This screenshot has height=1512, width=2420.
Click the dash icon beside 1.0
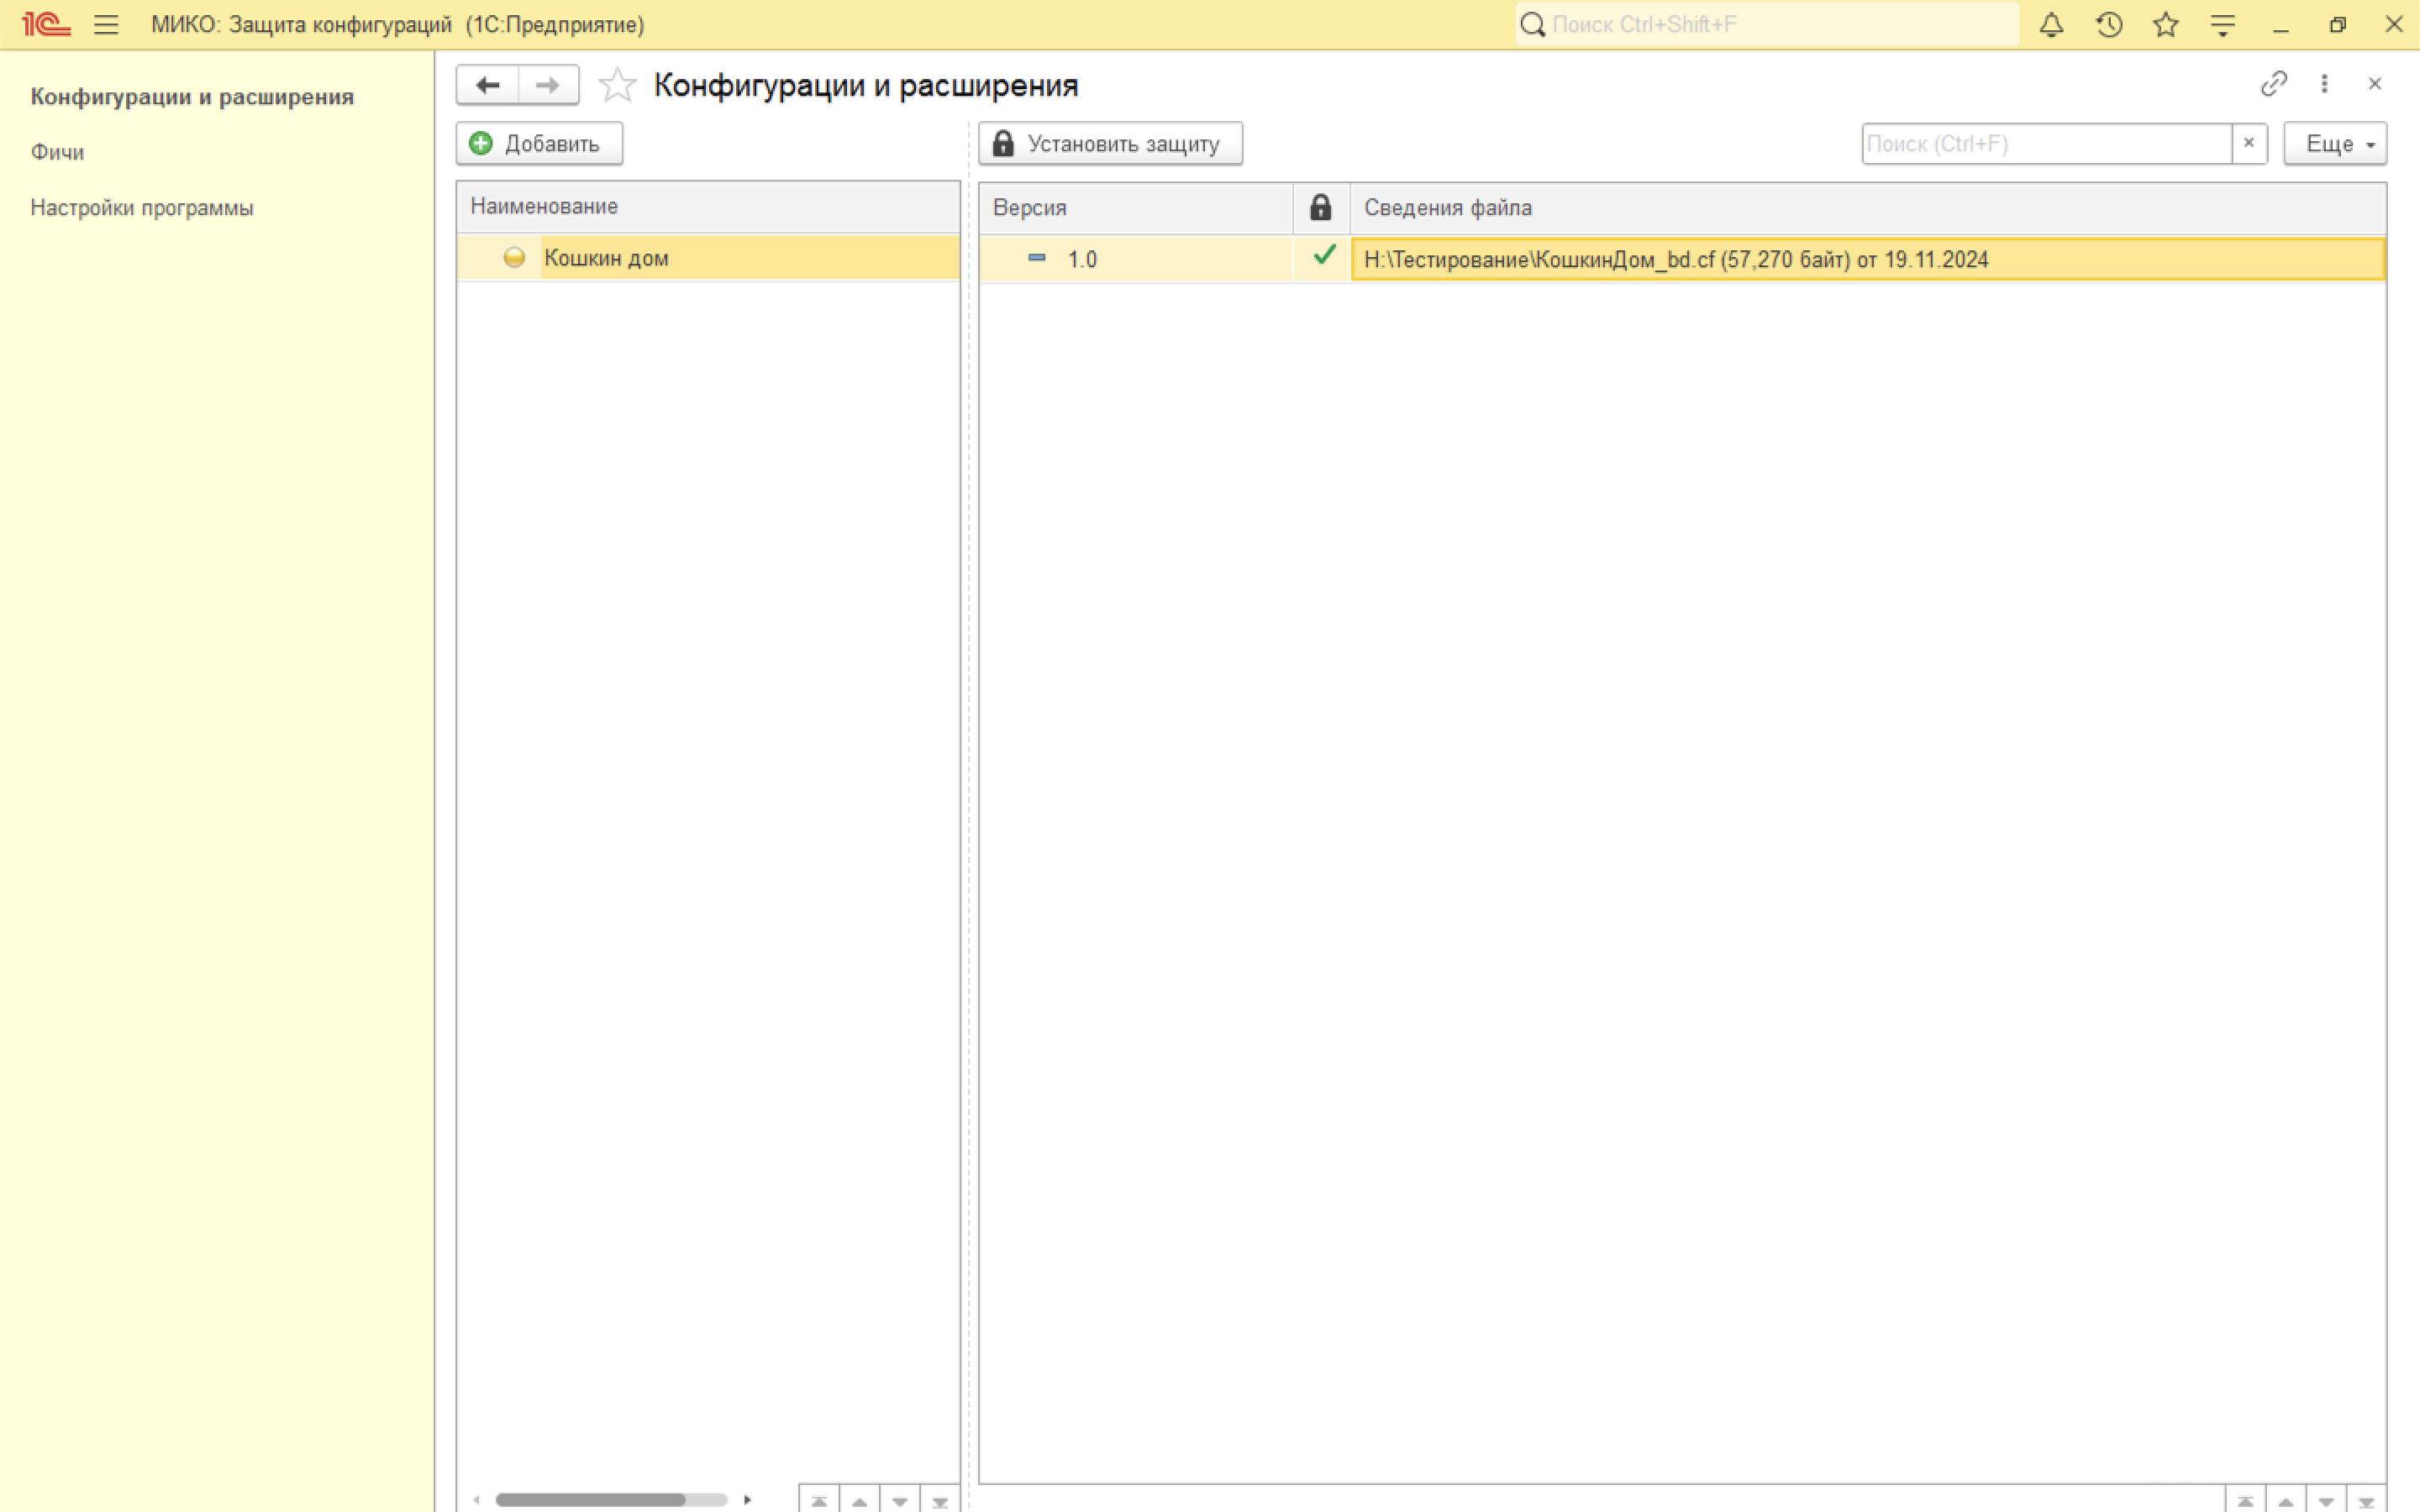click(x=1037, y=258)
